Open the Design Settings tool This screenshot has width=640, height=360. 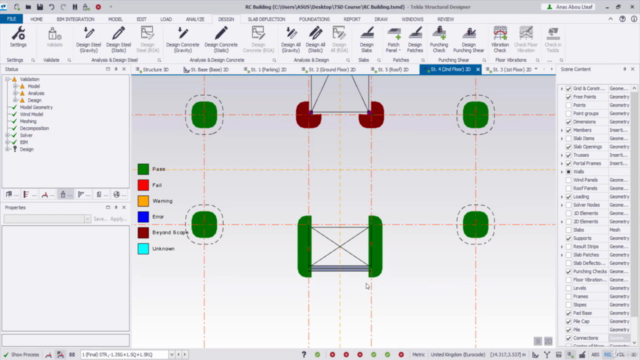18,37
